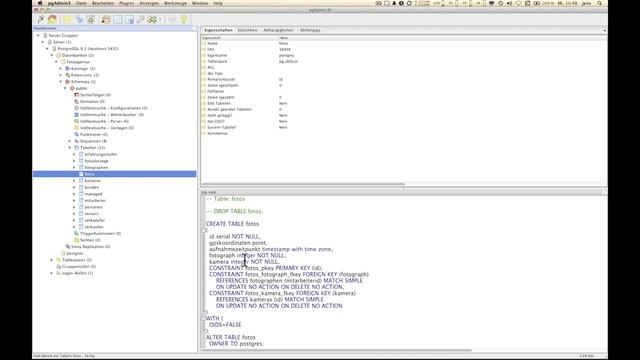Click the Eigentümer property row
Screen dimensions: 640x360
coord(403,55)
